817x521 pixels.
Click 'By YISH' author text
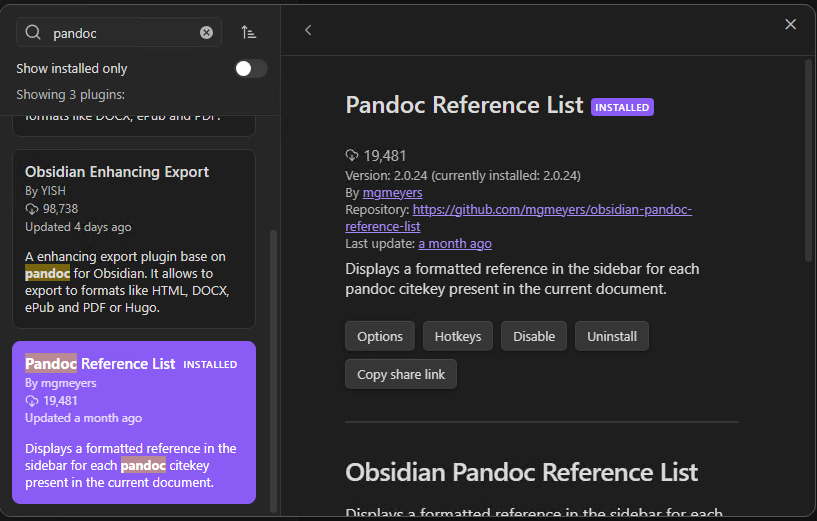click(45, 191)
